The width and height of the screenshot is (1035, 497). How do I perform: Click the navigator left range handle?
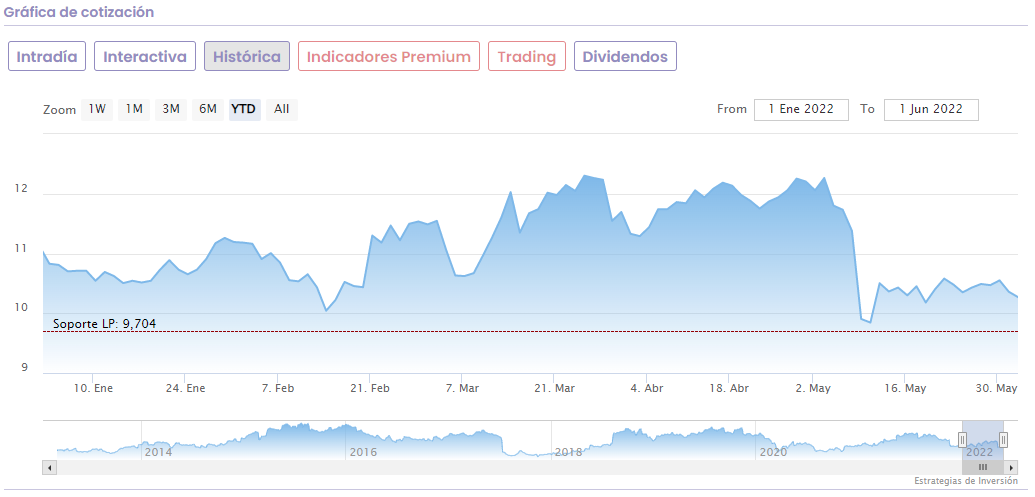962,439
